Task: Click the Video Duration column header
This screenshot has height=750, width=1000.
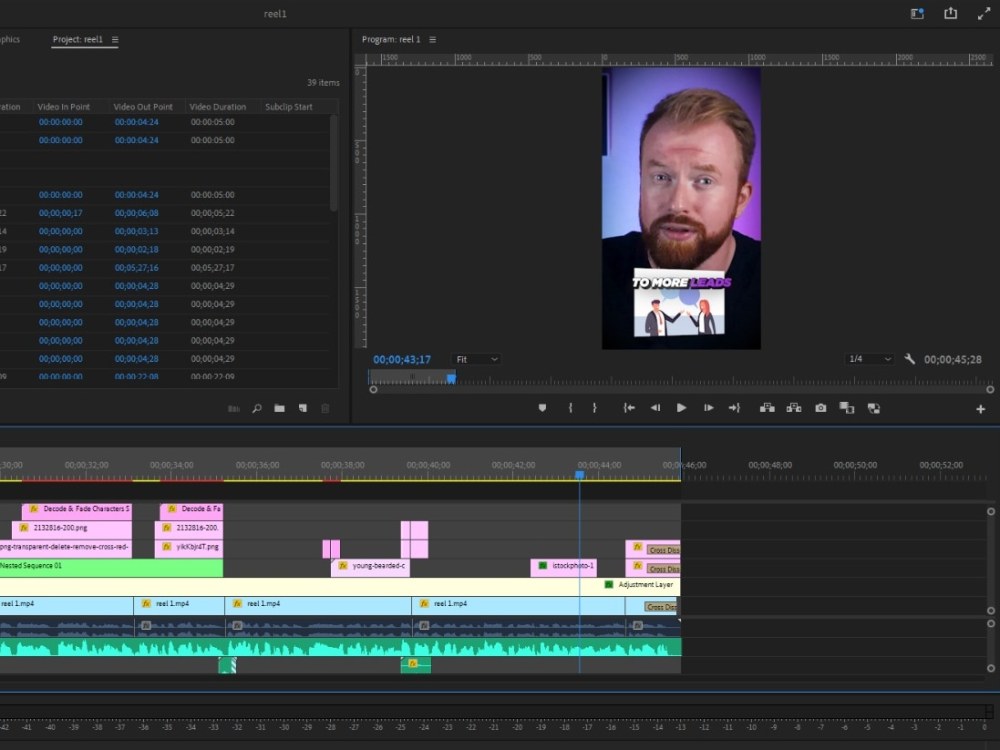Action: point(217,107)
